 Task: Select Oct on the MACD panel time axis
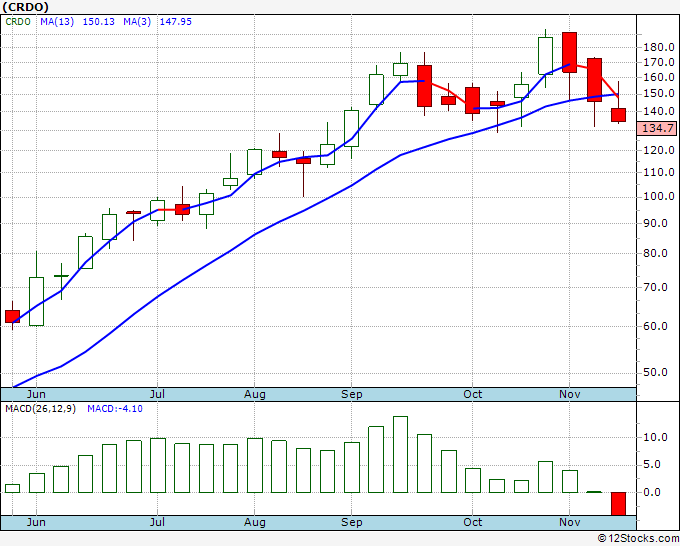472,522
